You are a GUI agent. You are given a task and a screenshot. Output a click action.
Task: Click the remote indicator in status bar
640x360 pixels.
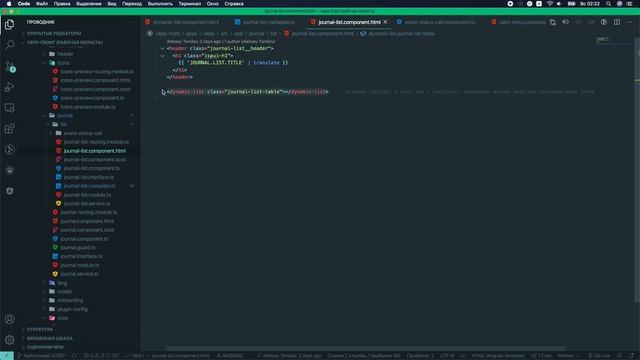click(7, 356)
